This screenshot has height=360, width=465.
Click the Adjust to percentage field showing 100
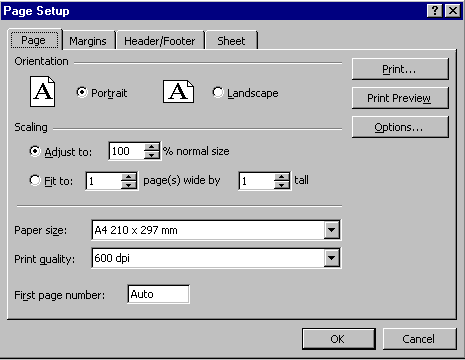coord(127,151)
